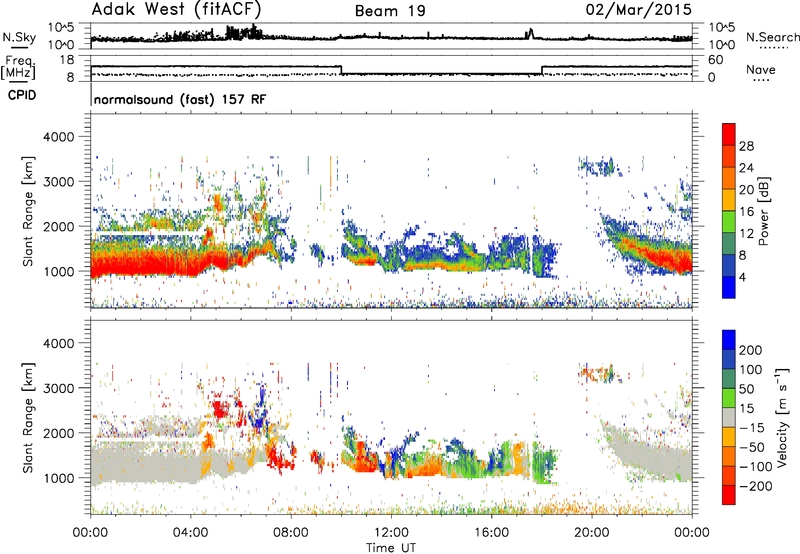800x554 pixels.
Task: Click the 'Time UT' axis label
Action: [391, 548]
